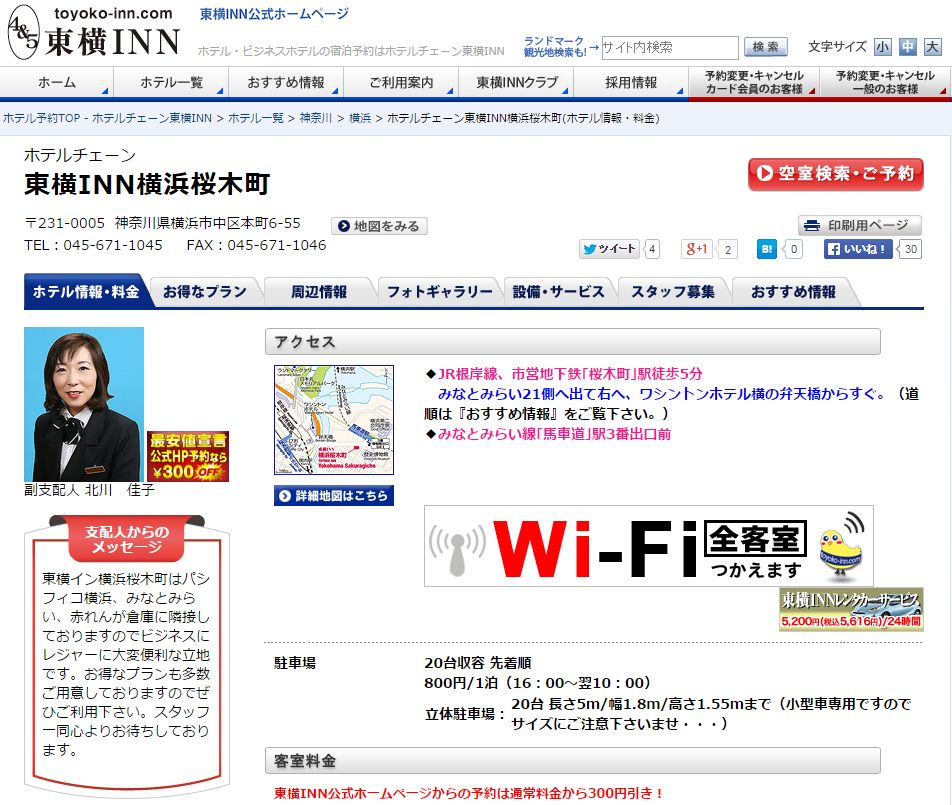Switch to the お得なプラン tab

[205, 292]
